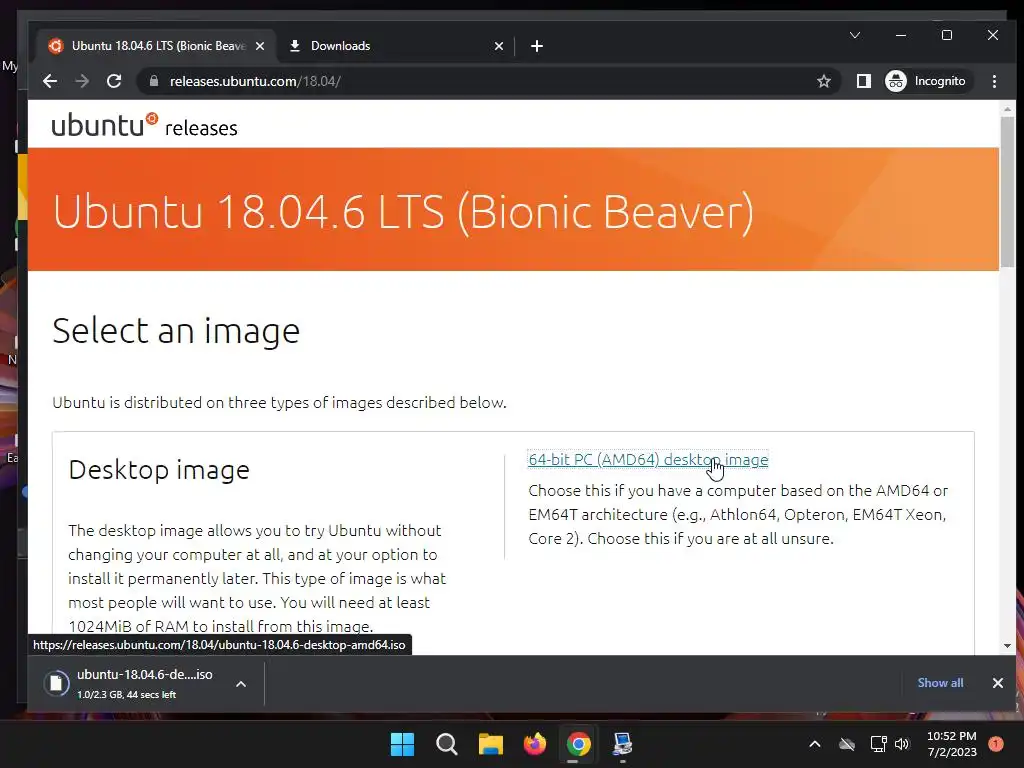Download 64-bit PC (AMD64) desktop image
The height and width of the screenshot is (768, 1024).
point(648,460)
